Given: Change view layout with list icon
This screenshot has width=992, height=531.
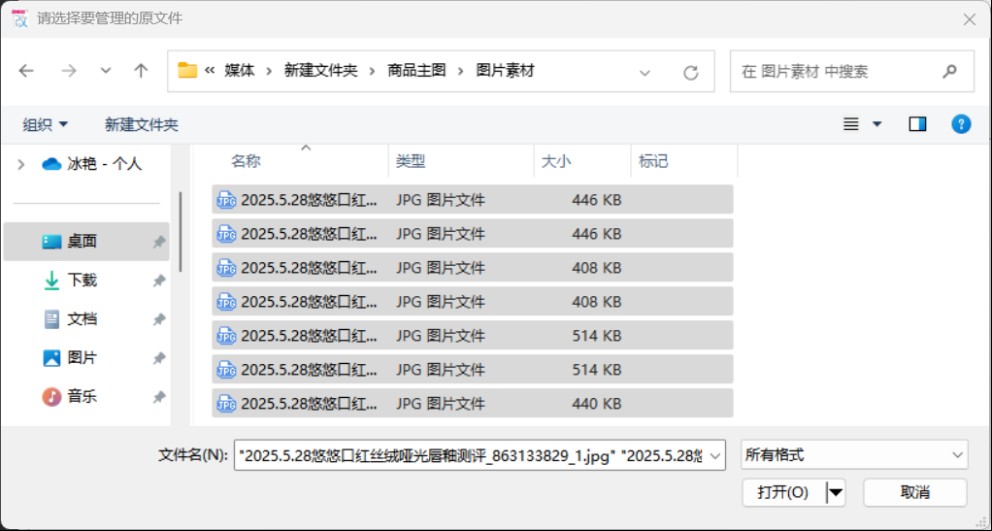Looking at the screenshot, I should coord(851,124).
